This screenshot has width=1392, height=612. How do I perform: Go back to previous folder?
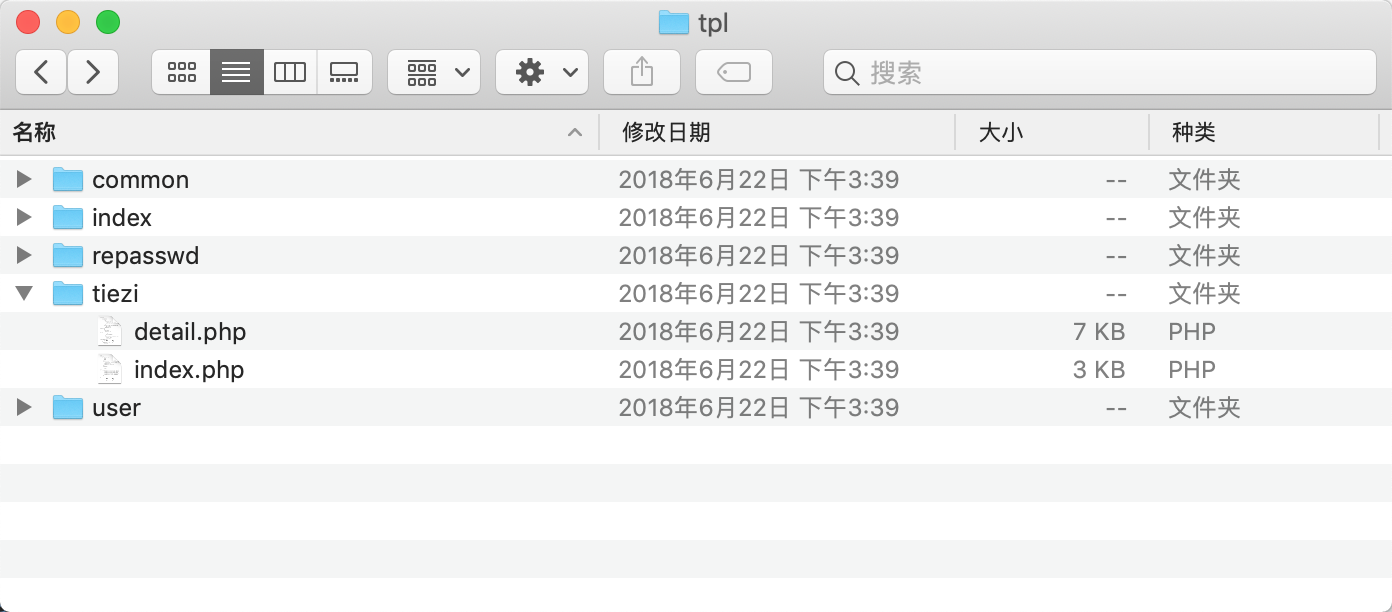tap(42, 72)
